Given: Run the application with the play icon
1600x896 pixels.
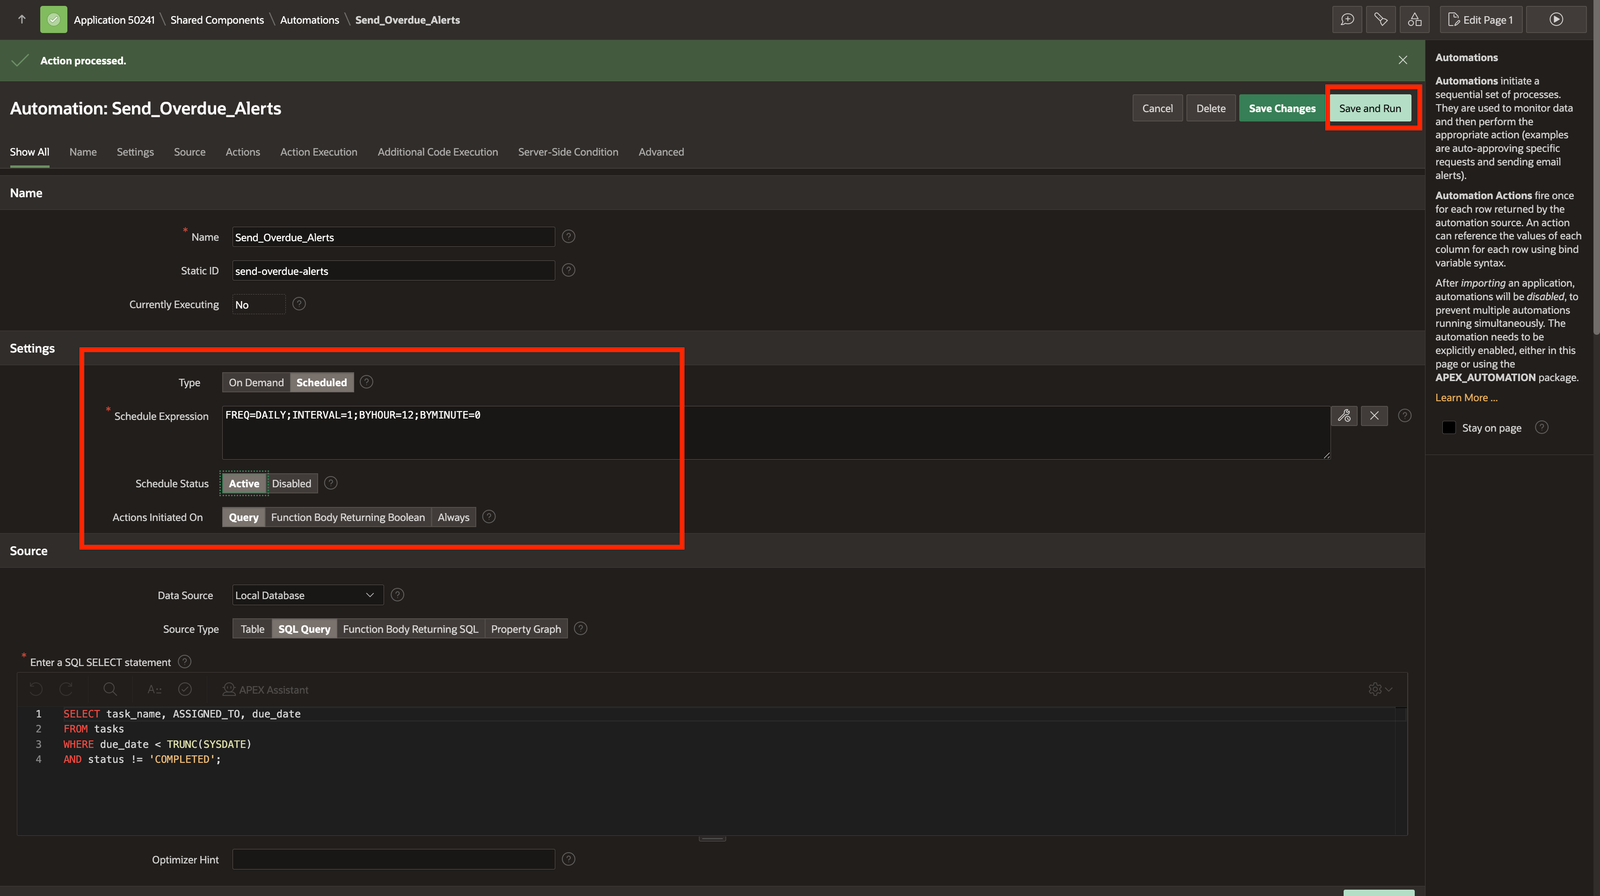Looking at the screenshot, I should click(1556, 20).
